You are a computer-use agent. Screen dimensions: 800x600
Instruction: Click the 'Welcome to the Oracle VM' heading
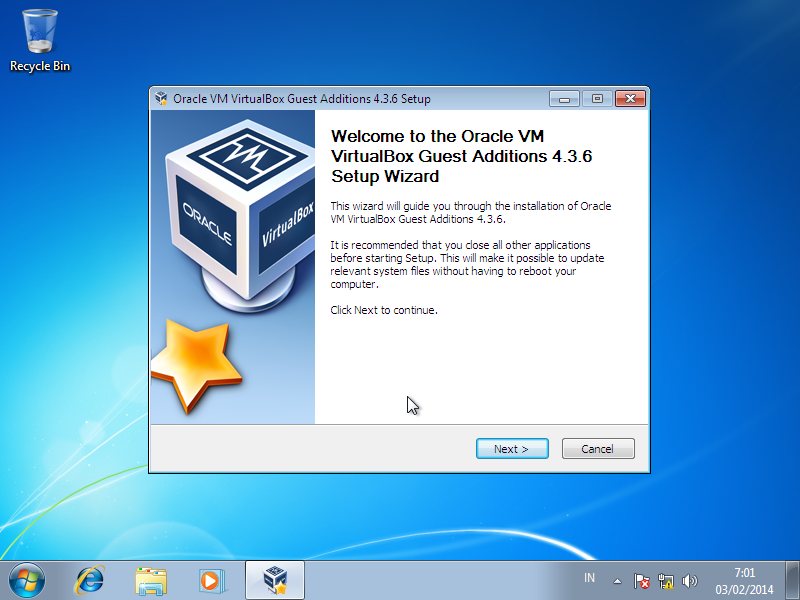[461, 156]
